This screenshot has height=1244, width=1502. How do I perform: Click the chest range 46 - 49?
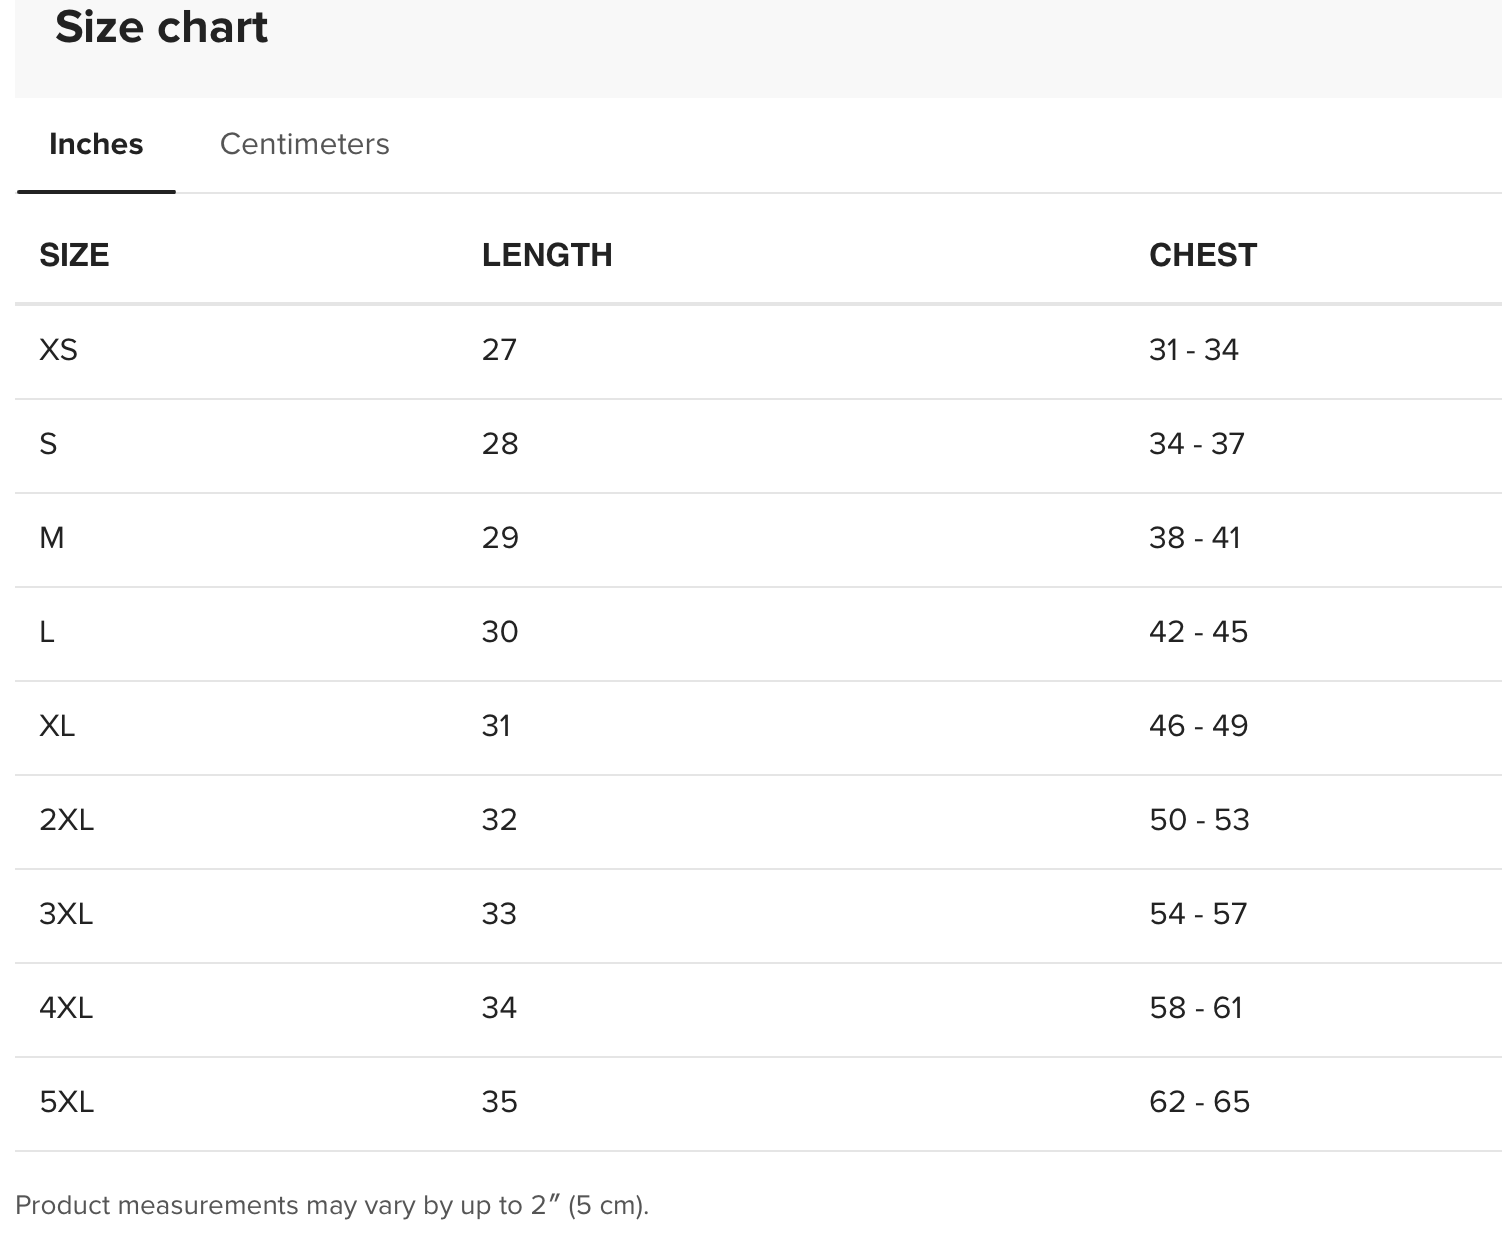[x=1198, y=726]
